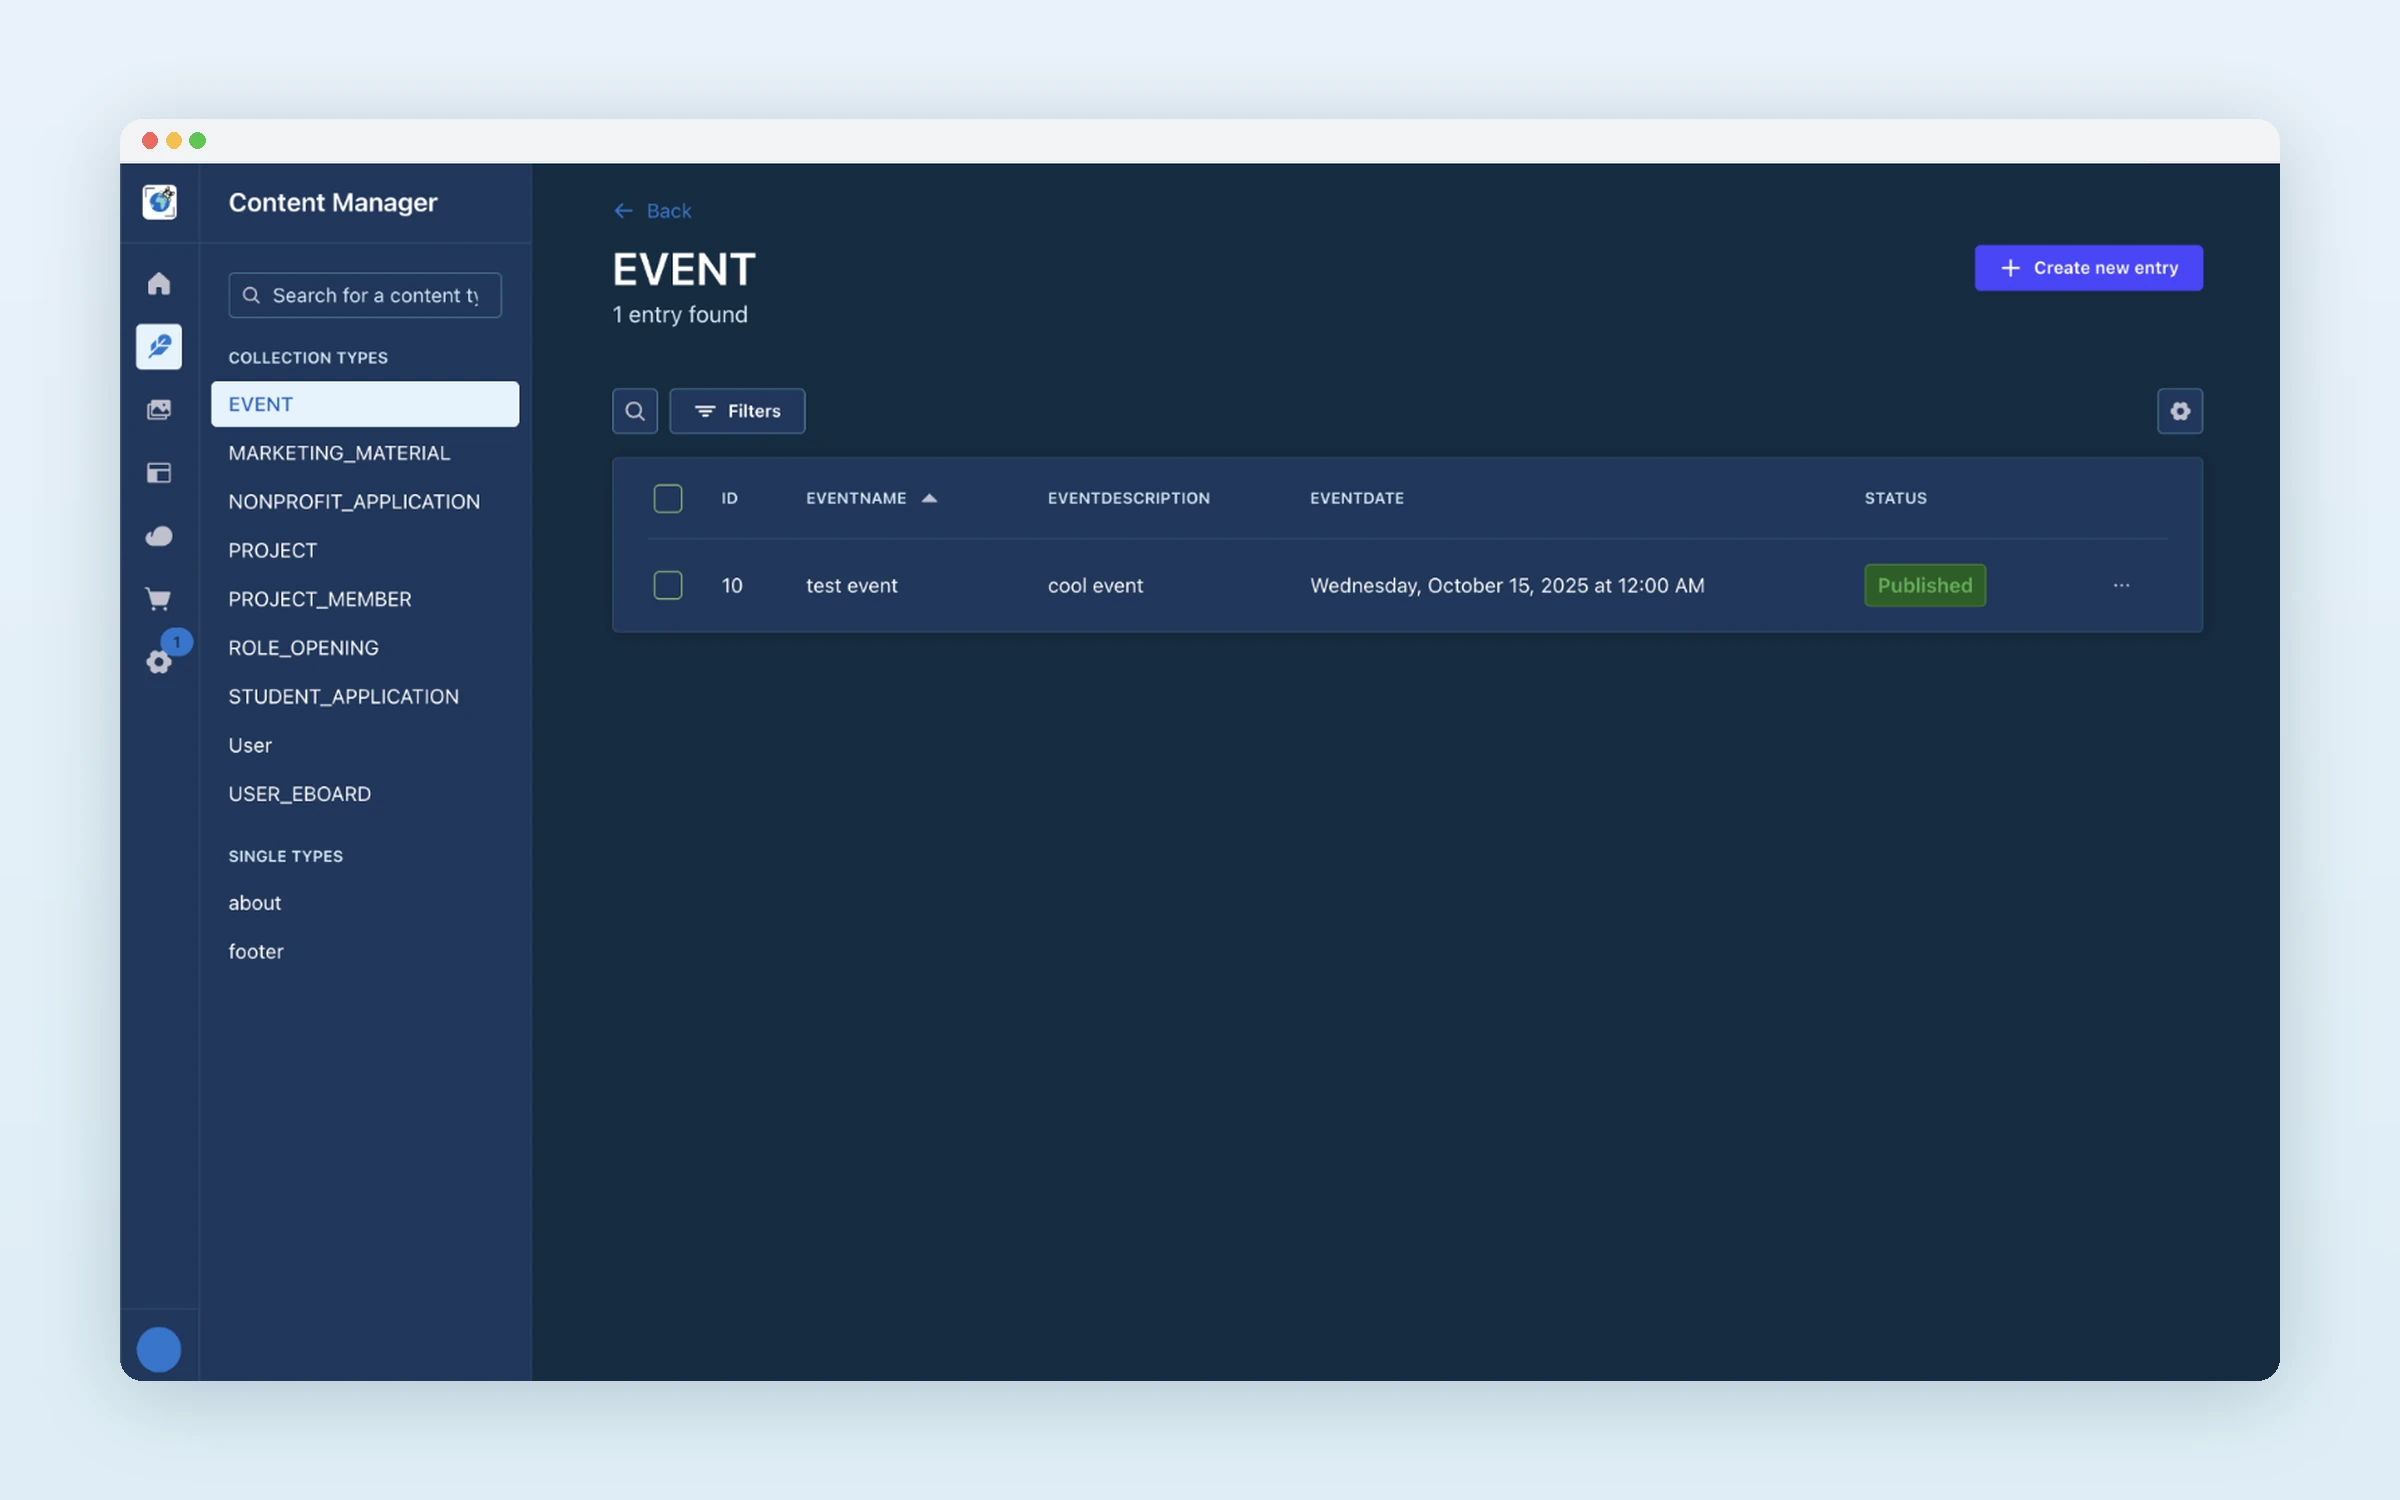The image size is (2400, 1500).
Task: Open PROJECT collection type
Action: pyautogui.click(x=272, y=551)
